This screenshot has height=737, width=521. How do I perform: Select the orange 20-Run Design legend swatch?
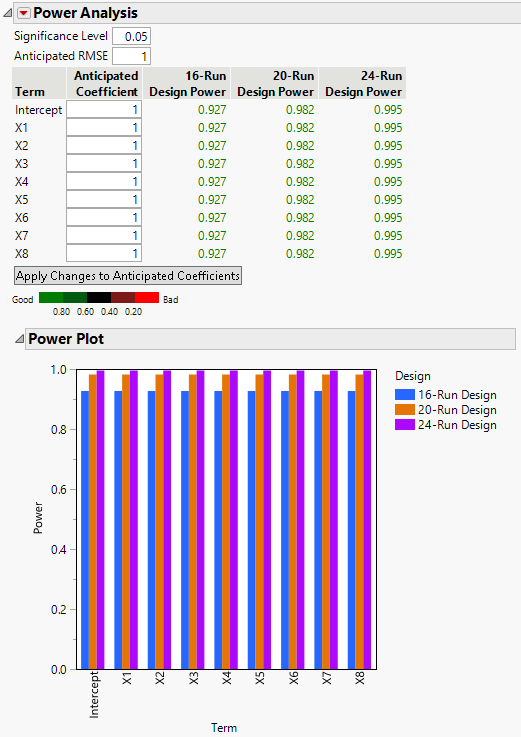tap(404, 409)
